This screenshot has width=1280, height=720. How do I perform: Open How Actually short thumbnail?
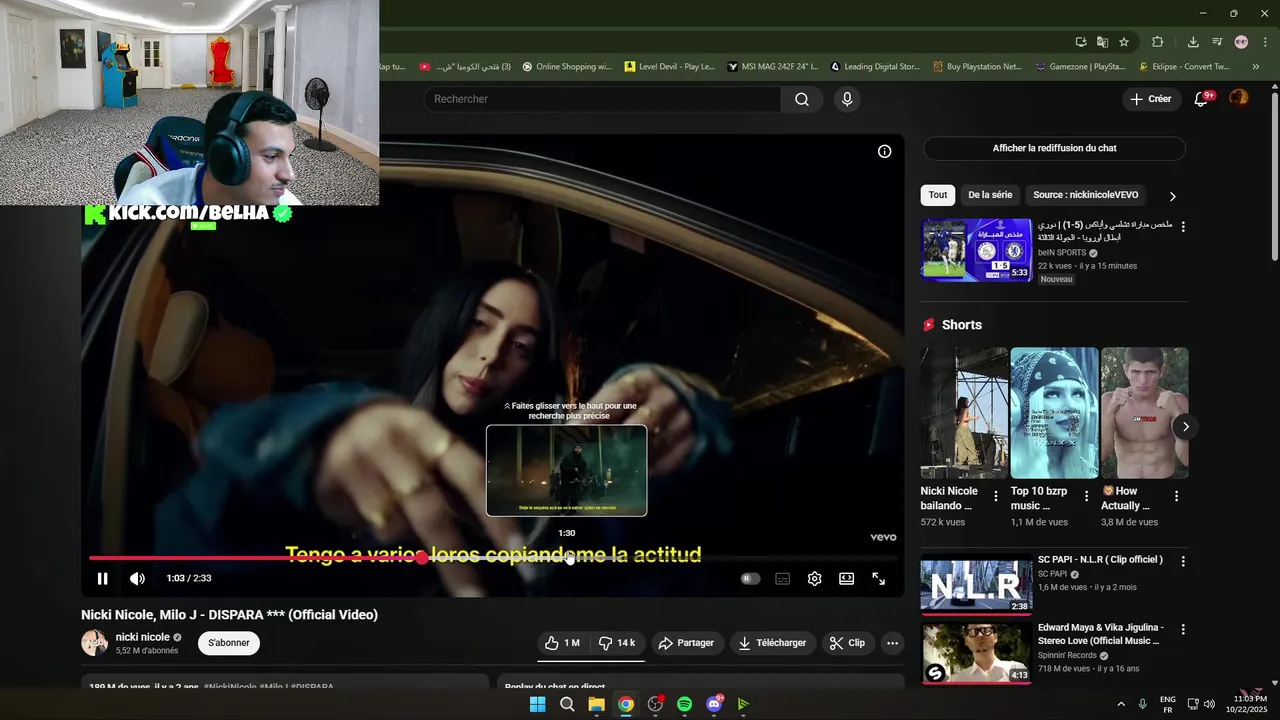[1145, 413]
